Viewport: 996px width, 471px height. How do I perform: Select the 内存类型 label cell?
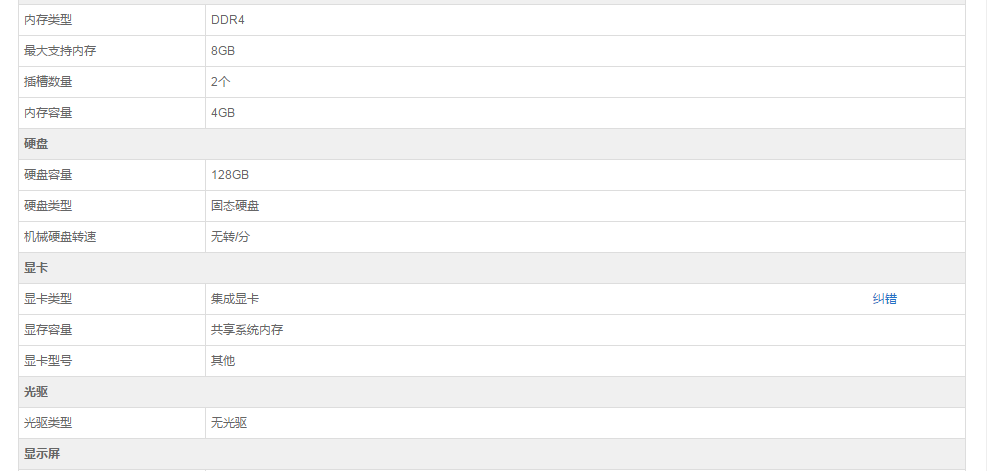(x=112, y=20)
